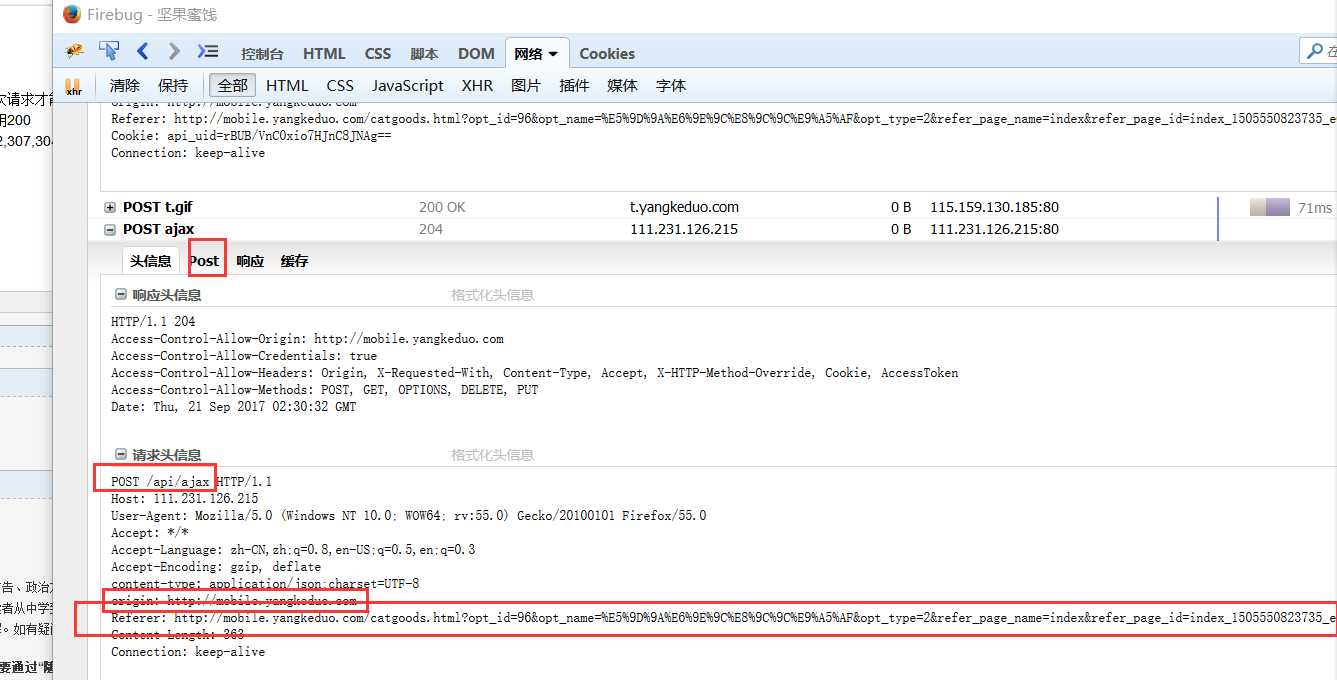Image resolution: width=1337 pixels, height=680 pixels.
Task: Click the 清除 button
Action: pyautogui.click(x=125, y=86)
